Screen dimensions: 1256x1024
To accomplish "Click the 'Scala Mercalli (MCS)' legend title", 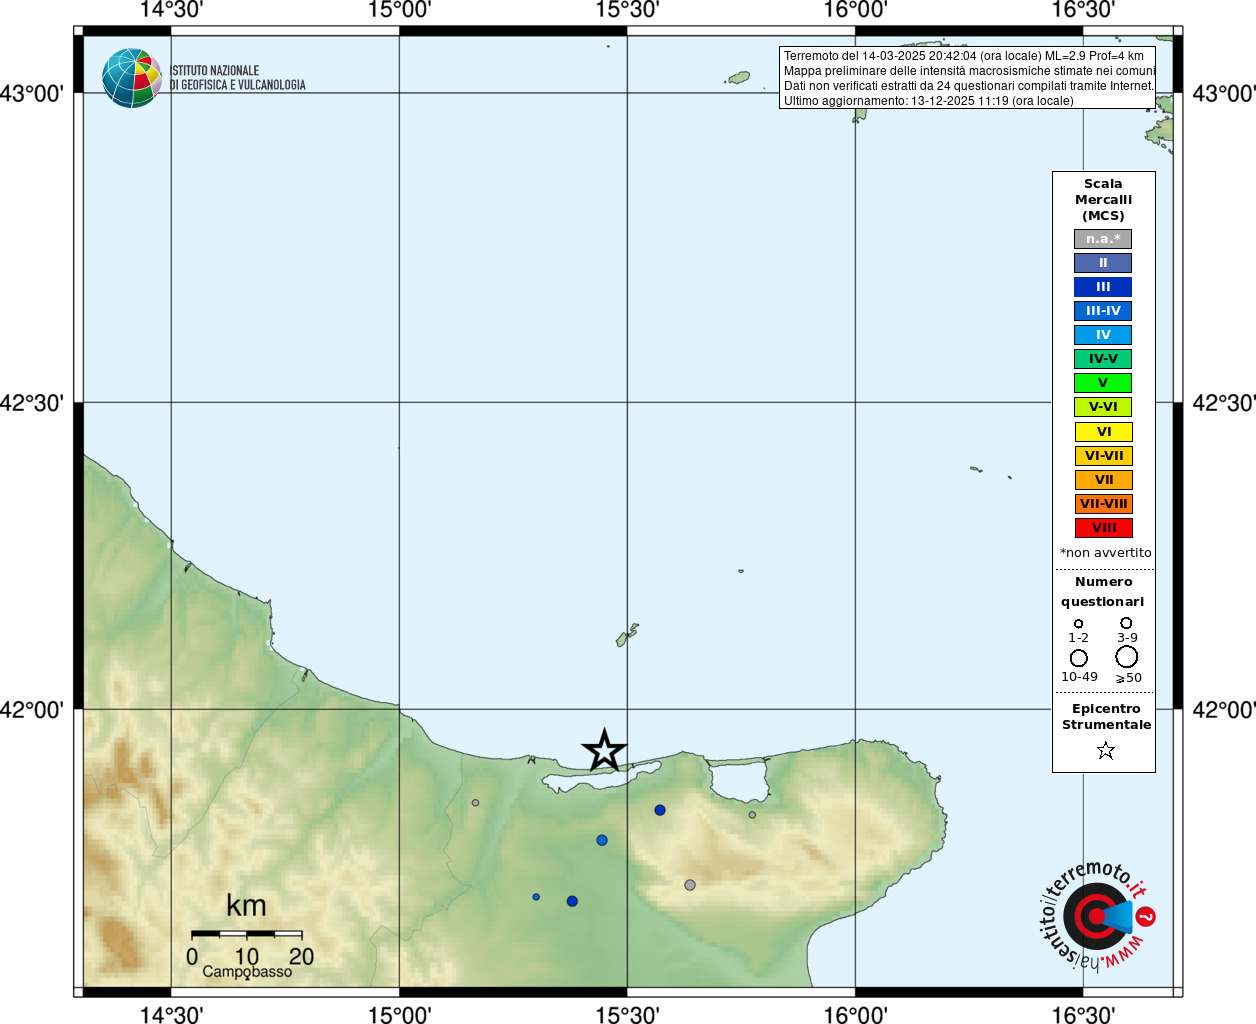I will (1103, 200).
